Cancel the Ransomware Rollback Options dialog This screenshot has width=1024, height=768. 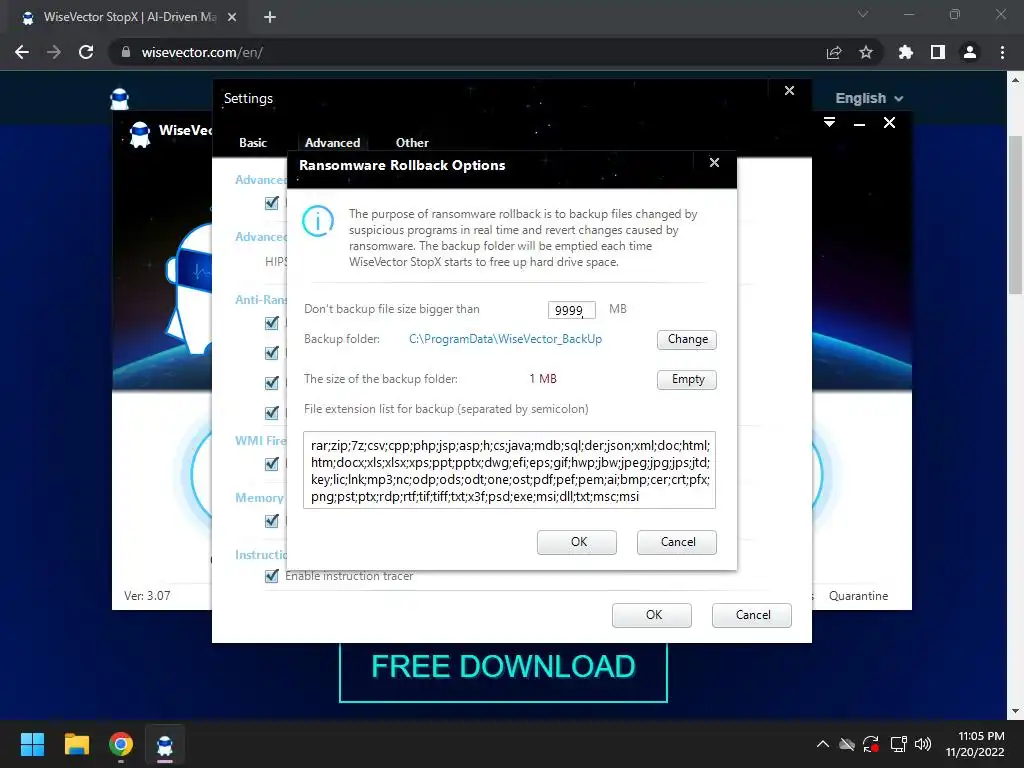tap(677, 542)
